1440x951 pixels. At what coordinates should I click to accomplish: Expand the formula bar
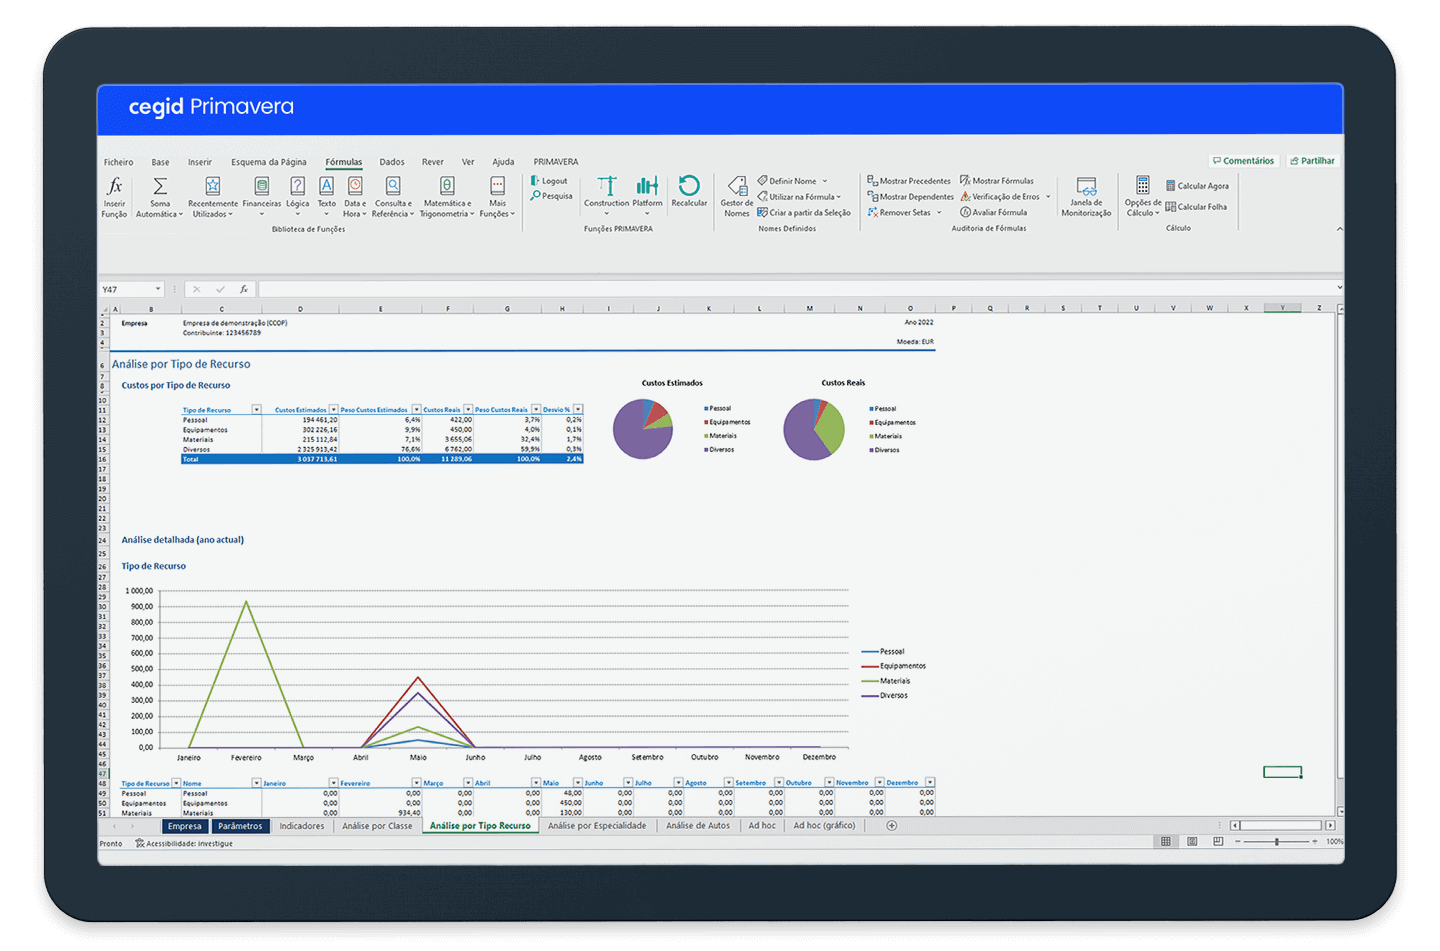click(1340, 288)
